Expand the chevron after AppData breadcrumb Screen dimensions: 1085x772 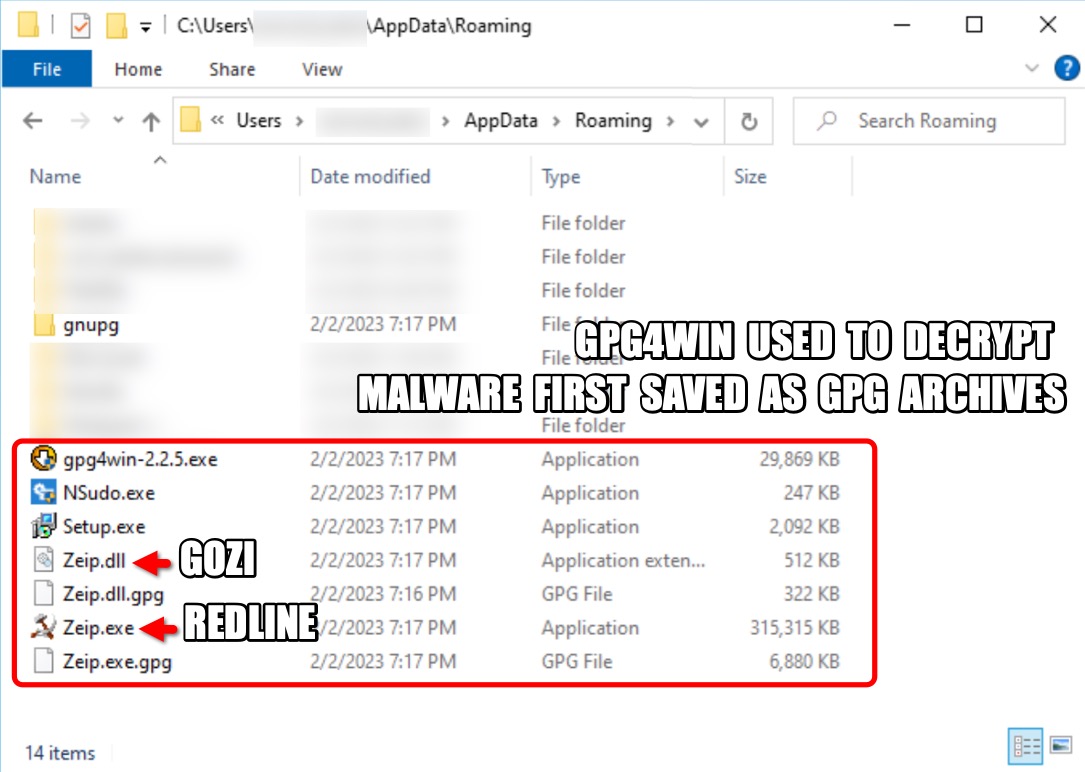point(556,122)
